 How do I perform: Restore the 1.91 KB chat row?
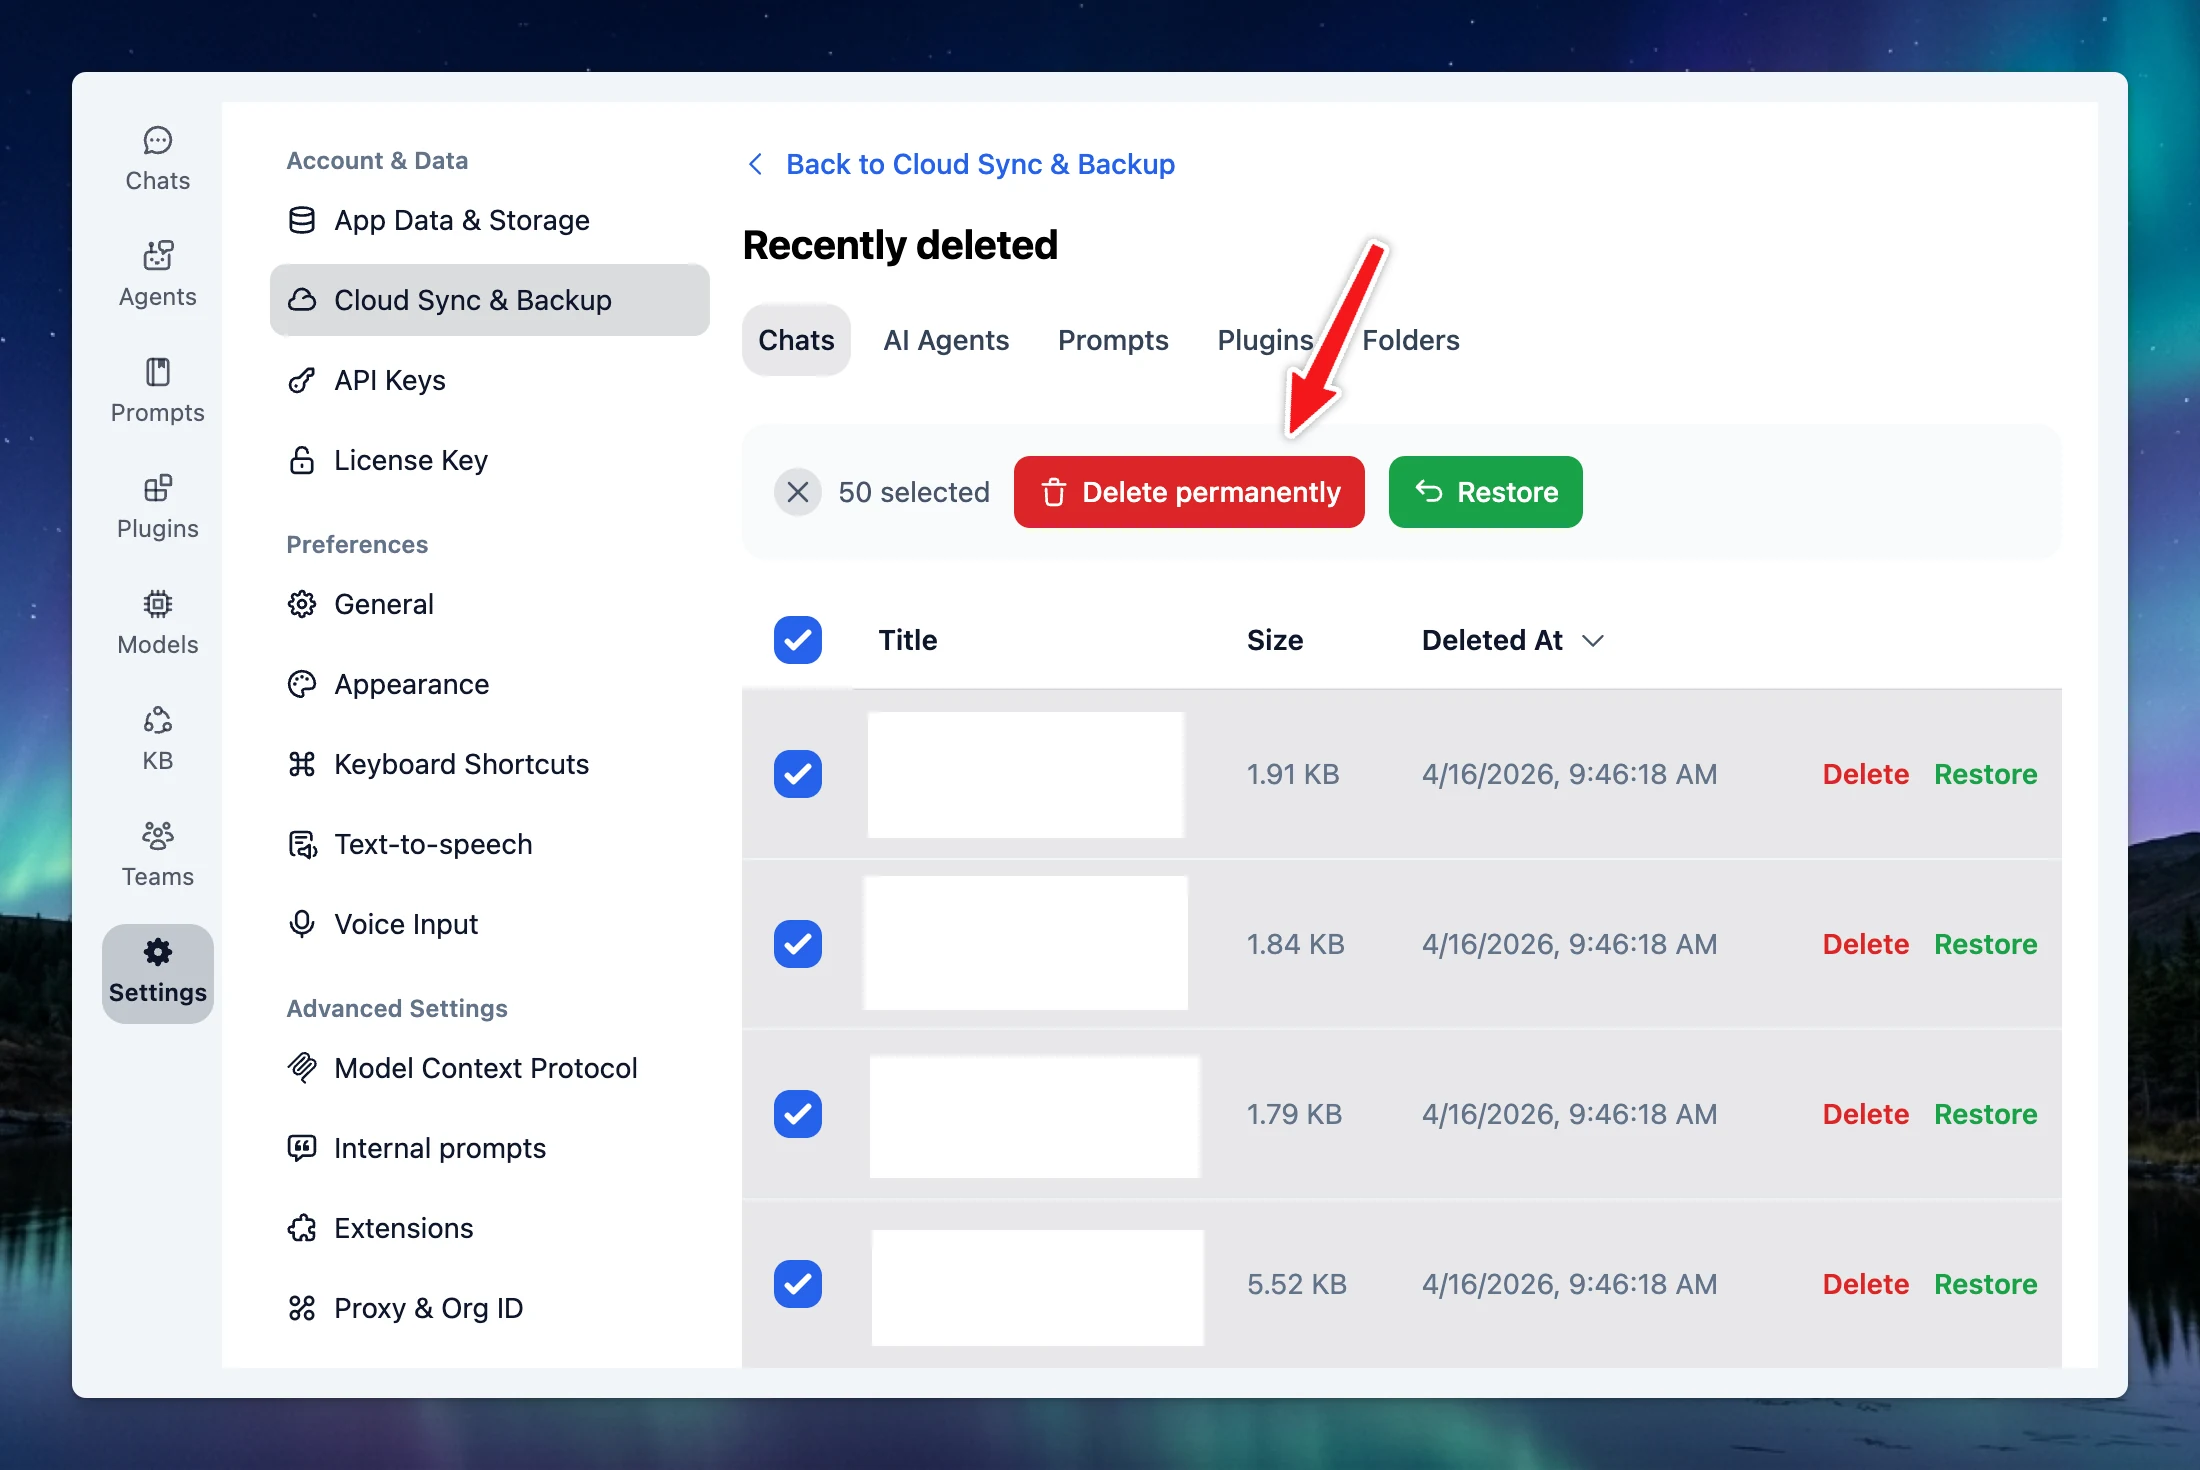point(1986,774)
